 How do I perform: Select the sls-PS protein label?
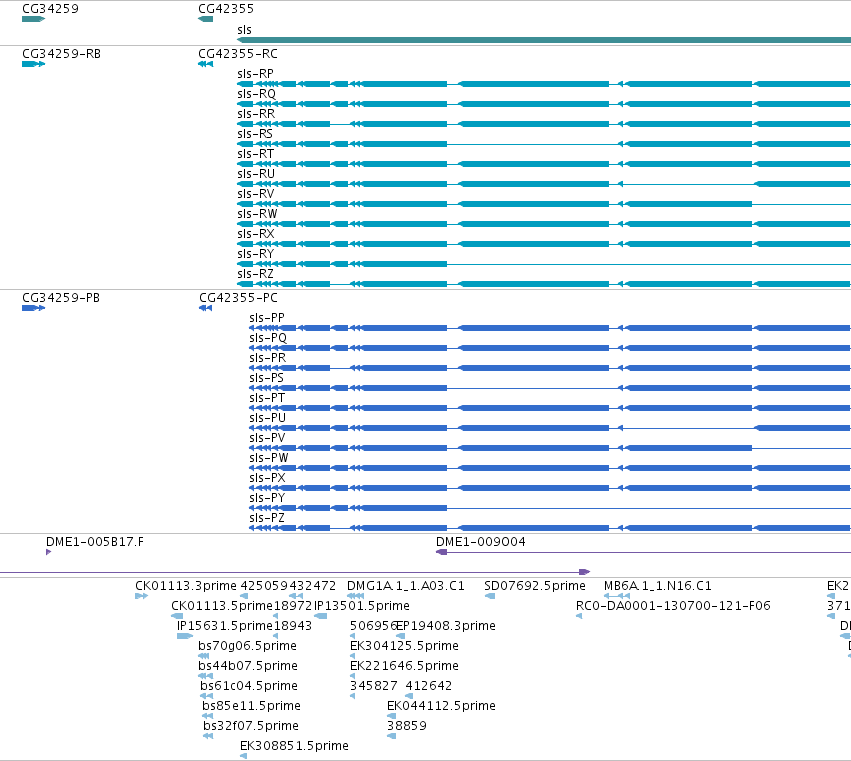tap(266, 378)
